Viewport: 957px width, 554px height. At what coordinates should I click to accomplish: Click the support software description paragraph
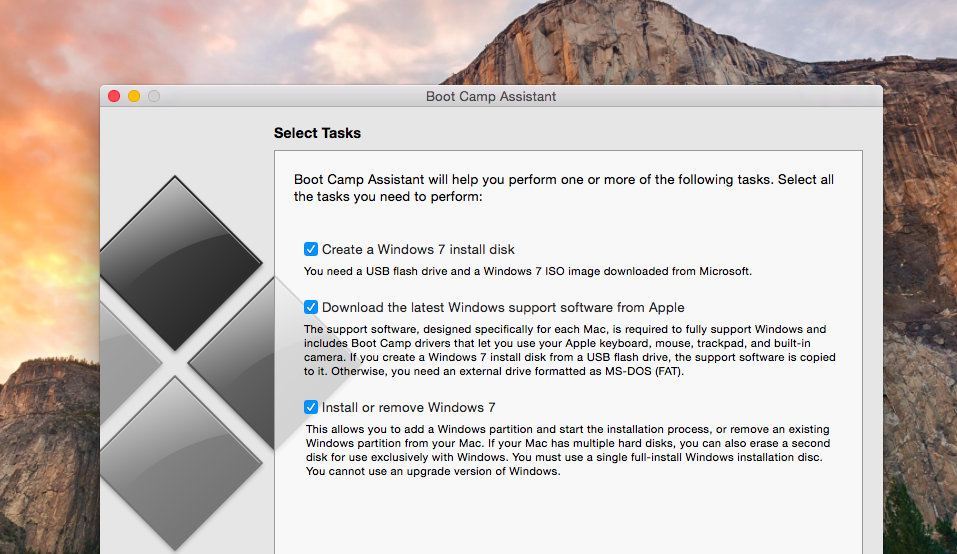click(570, 350)
